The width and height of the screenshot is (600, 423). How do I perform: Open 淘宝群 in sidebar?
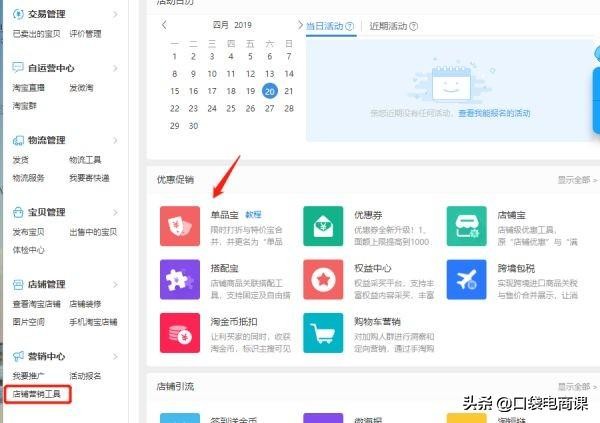coord(24,106)
